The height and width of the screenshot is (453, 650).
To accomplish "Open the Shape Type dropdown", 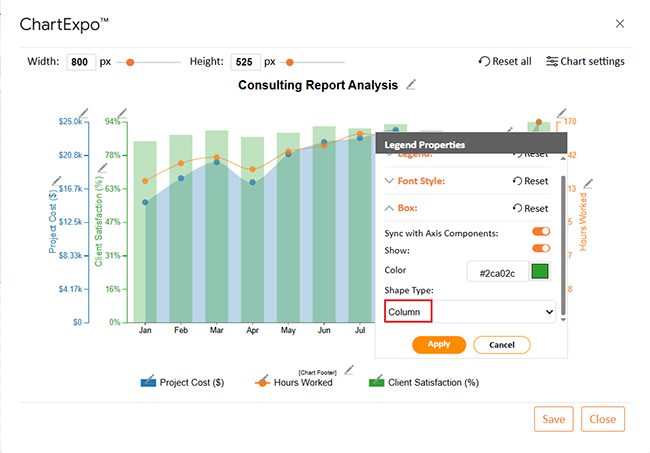I will (470, 312).
